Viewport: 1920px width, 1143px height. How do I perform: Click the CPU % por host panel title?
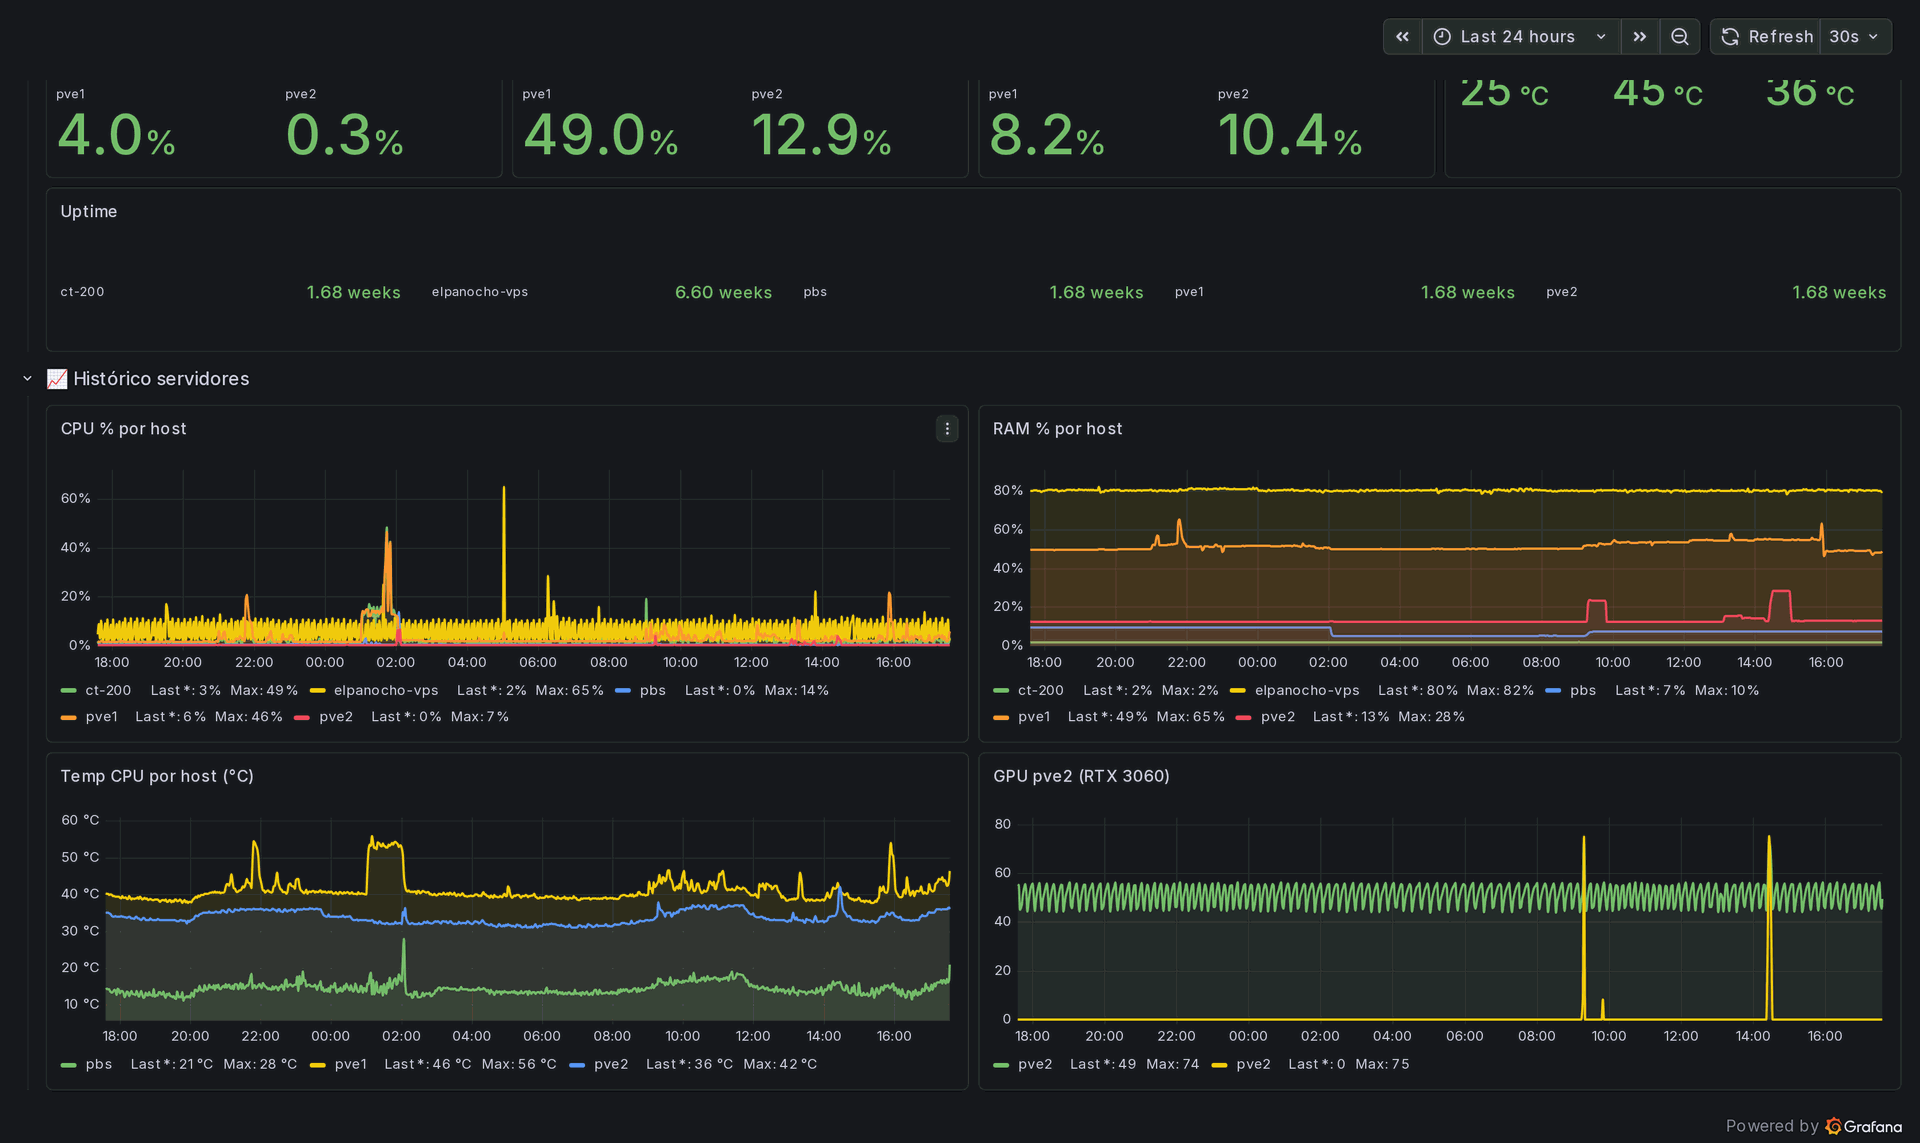pyautogui.click(x=124, y=429)
